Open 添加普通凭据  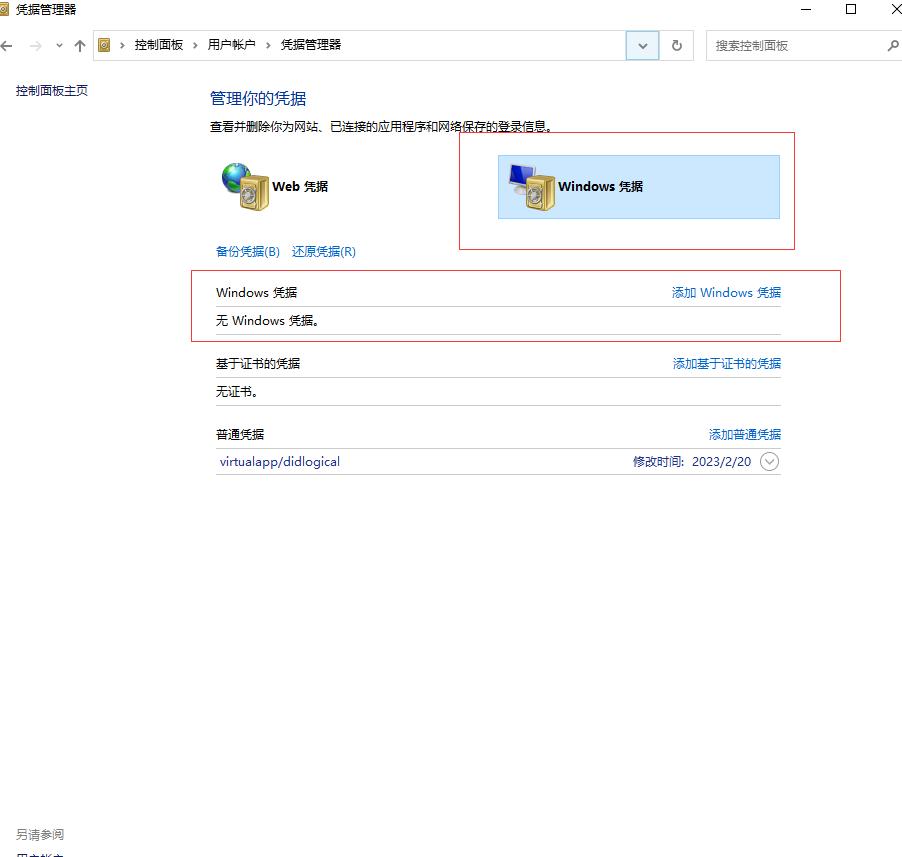click(x=747, y=434)
